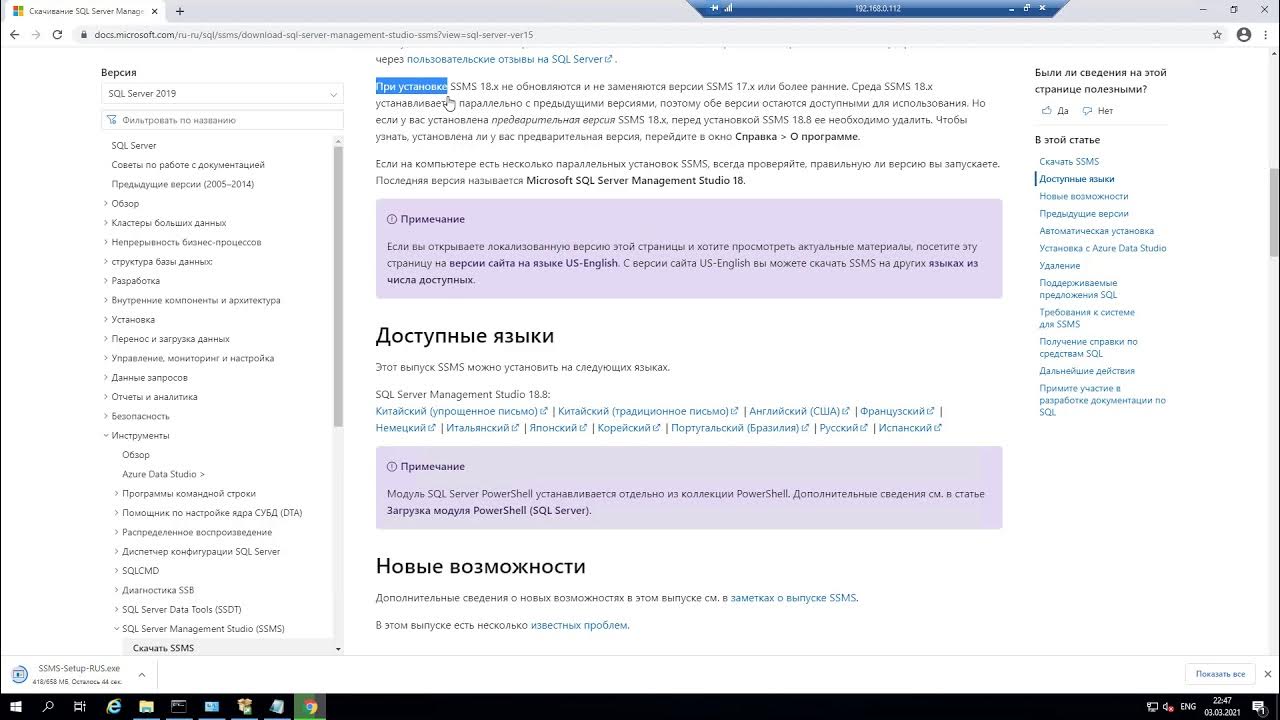Click the address bar URL
Viewport: 1280px width, 720px height.
[313, 34]
